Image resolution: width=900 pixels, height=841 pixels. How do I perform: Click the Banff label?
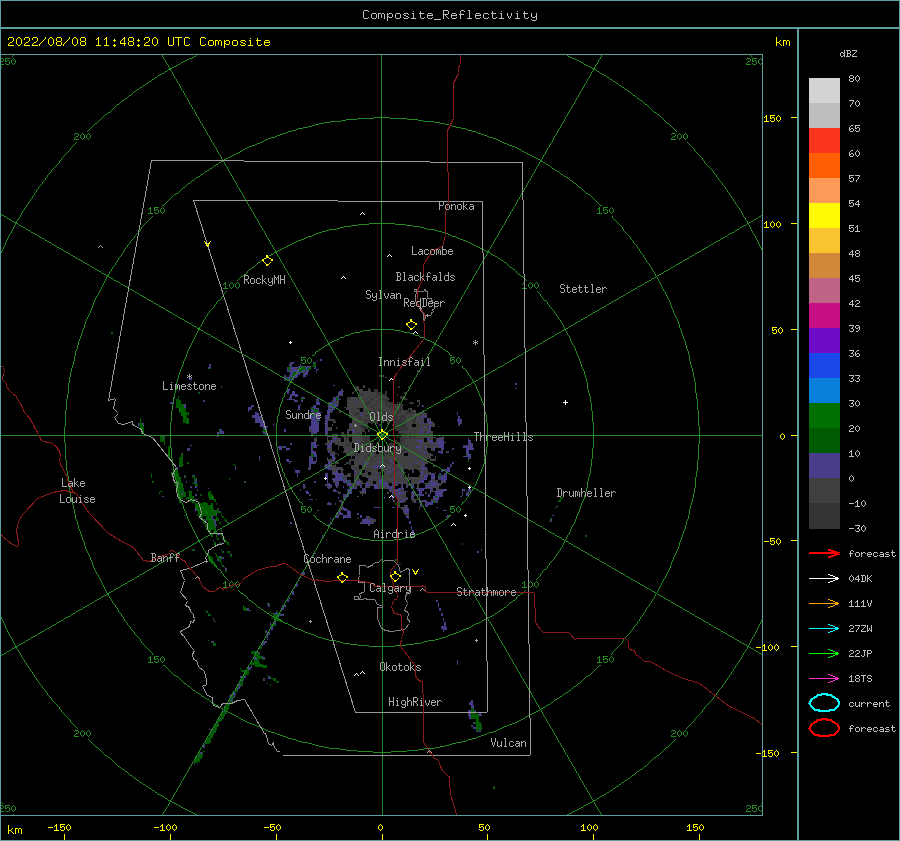pos(165,558)
